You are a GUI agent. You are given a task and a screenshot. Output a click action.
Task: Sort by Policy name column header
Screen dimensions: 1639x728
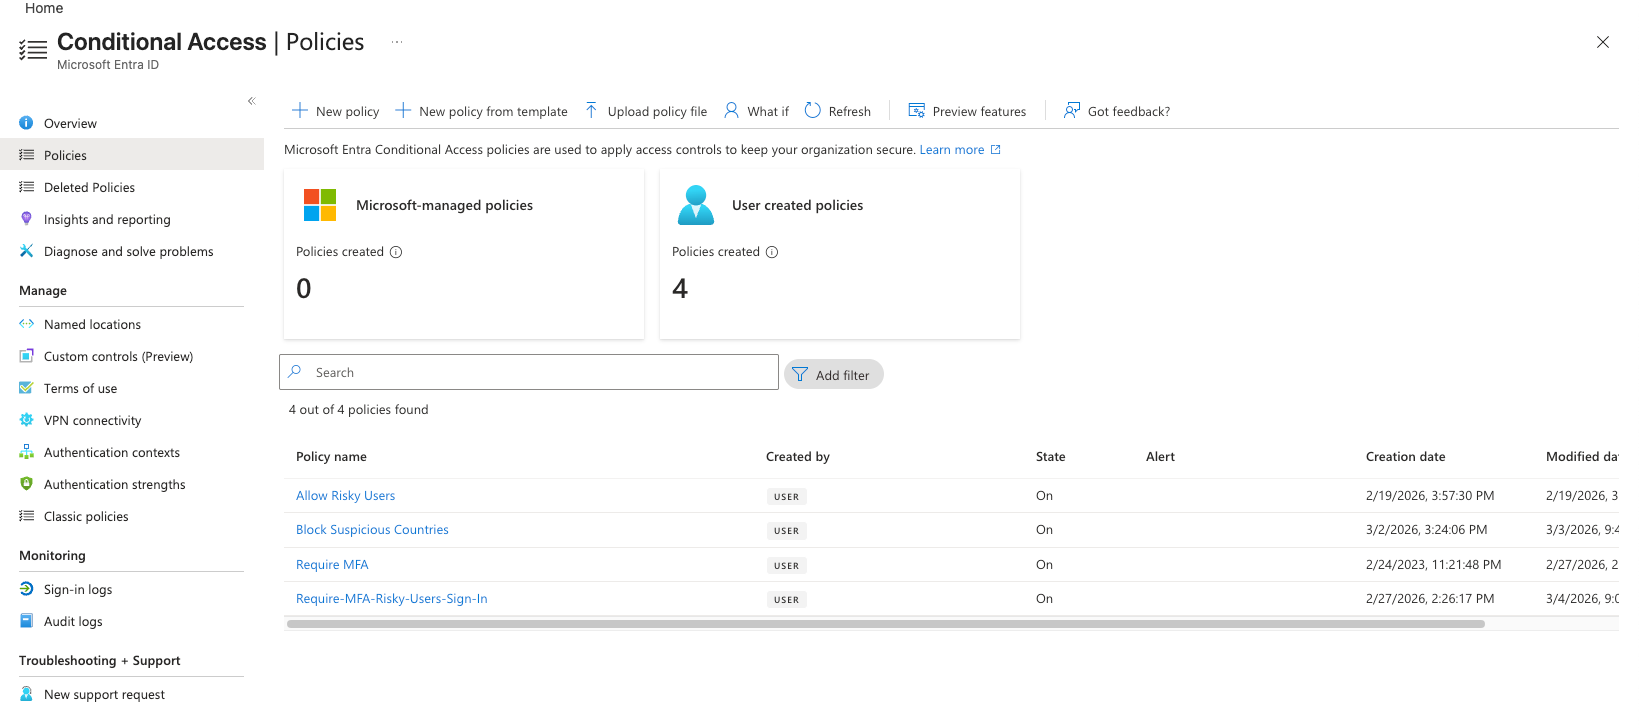[331, 457]
